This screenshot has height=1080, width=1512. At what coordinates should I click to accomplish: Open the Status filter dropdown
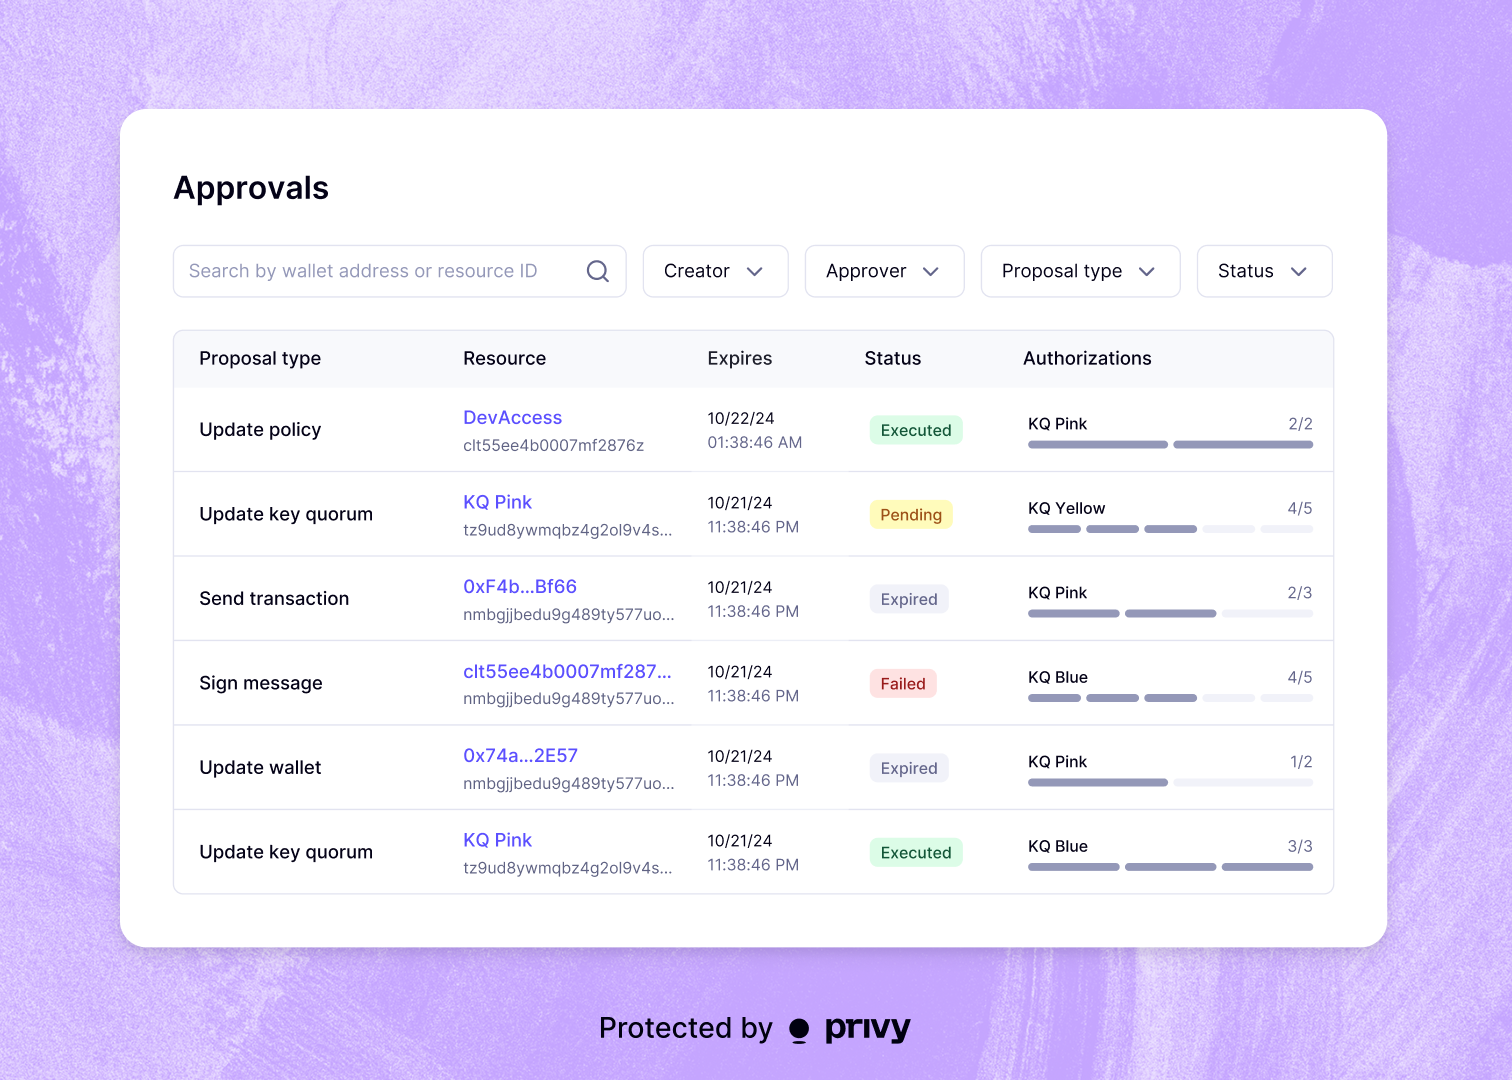click(1265, 271)
